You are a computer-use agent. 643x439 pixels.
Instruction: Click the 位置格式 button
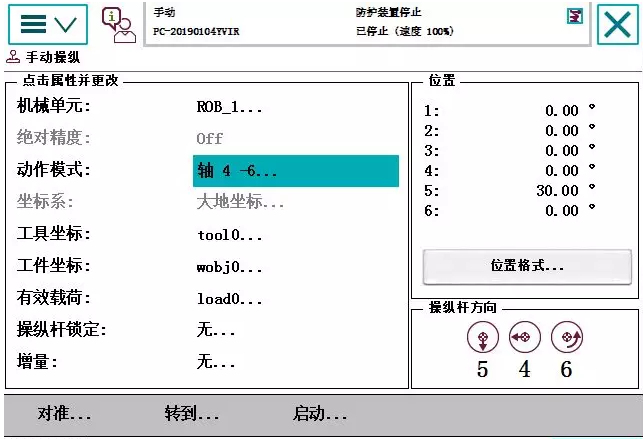pyautogui.click(x=527, y=266)
